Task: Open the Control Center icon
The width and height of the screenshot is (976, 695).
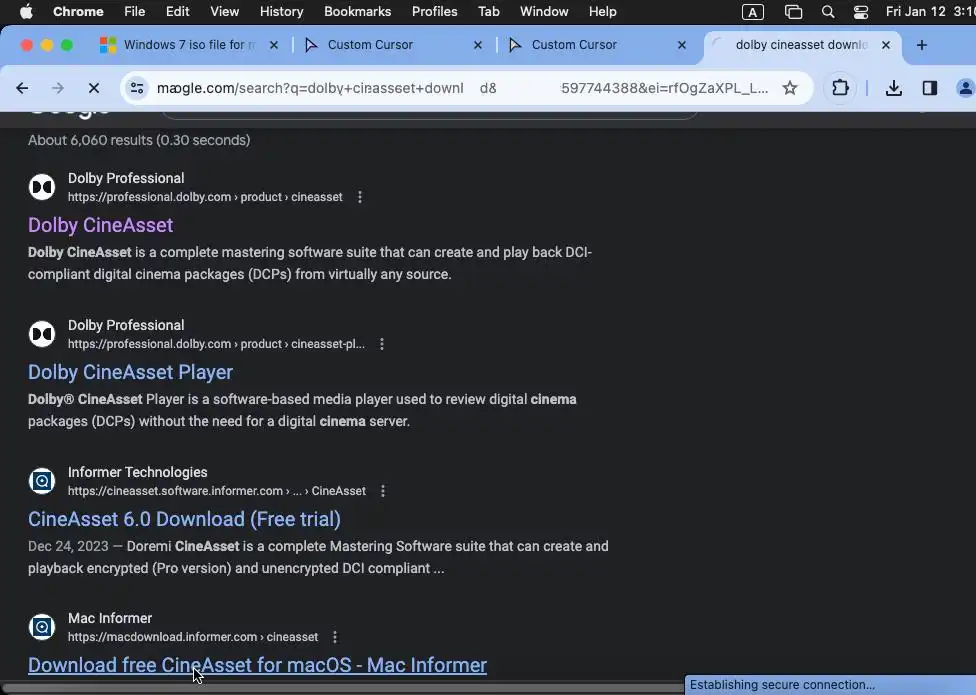Action: pyautogui.click(x=861, y=12)
